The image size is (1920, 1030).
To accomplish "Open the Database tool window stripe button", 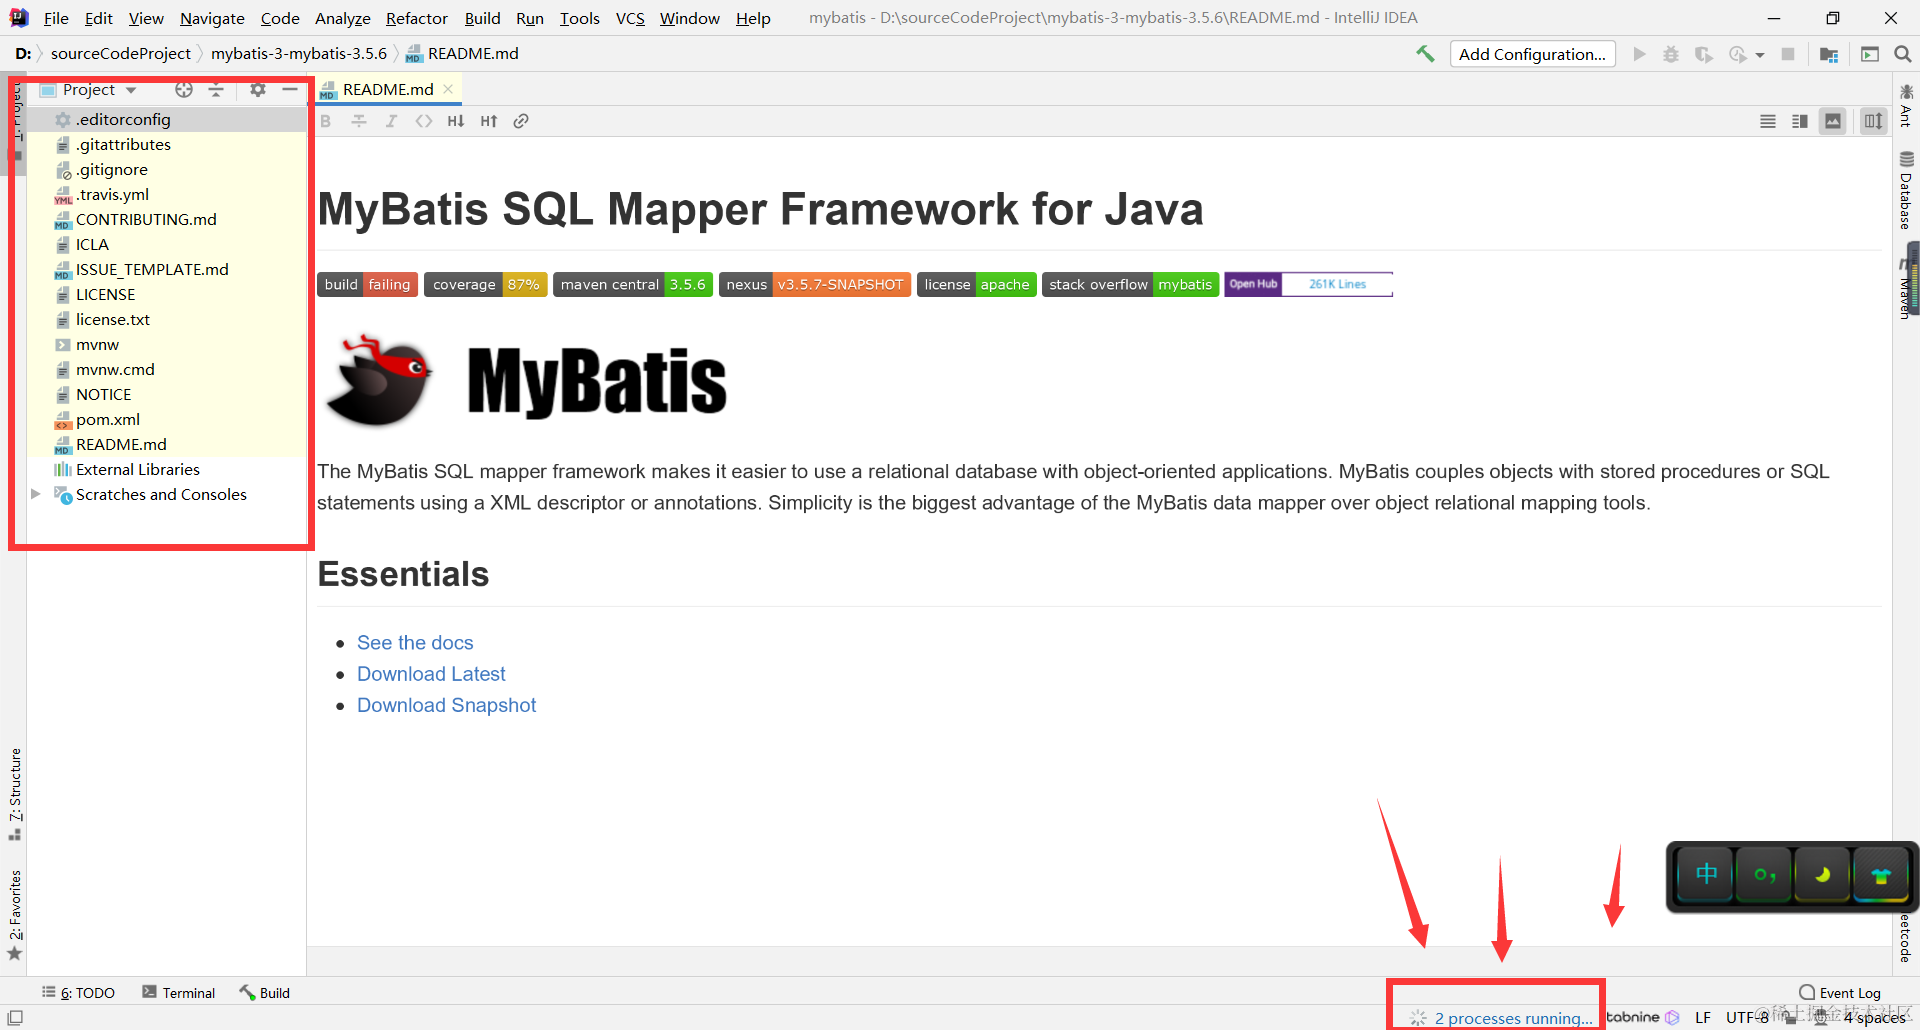I will [x=1906, y=189].
